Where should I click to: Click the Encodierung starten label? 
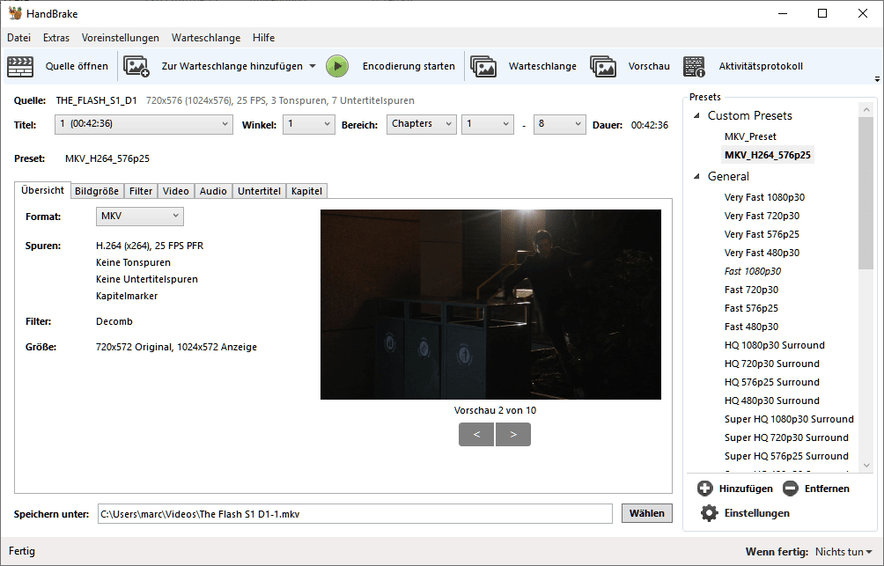point(409,66)
